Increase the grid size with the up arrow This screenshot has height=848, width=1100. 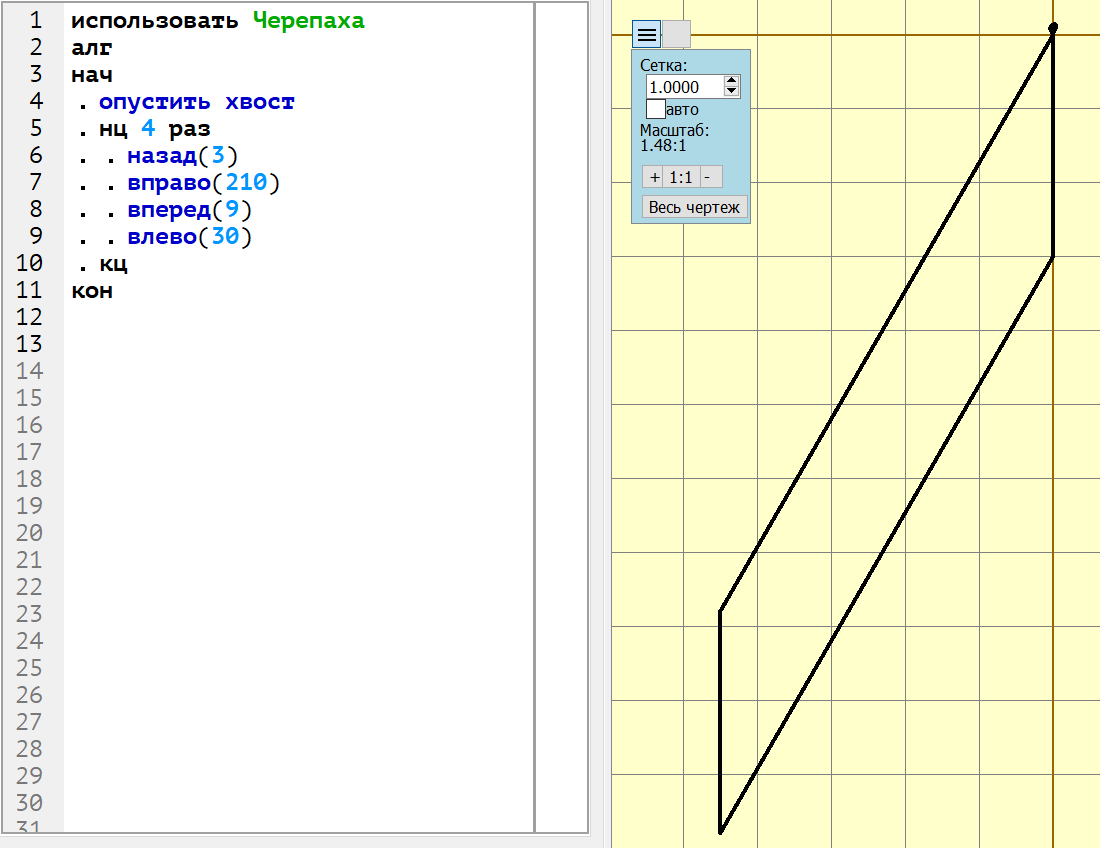click(x=732, y=81)
